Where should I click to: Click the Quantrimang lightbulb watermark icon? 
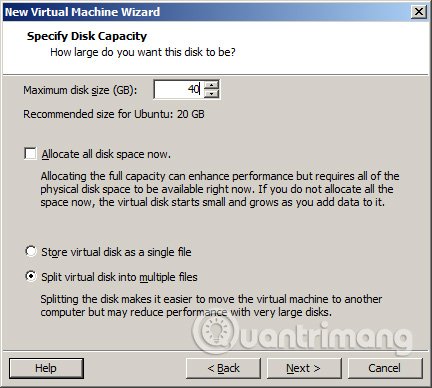tap(215, 332)
